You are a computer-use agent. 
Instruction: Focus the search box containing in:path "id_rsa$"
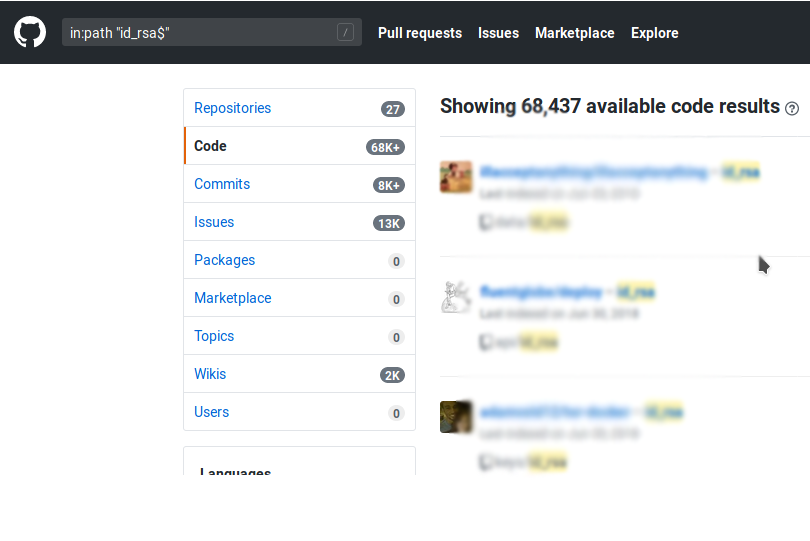[212, 32]
